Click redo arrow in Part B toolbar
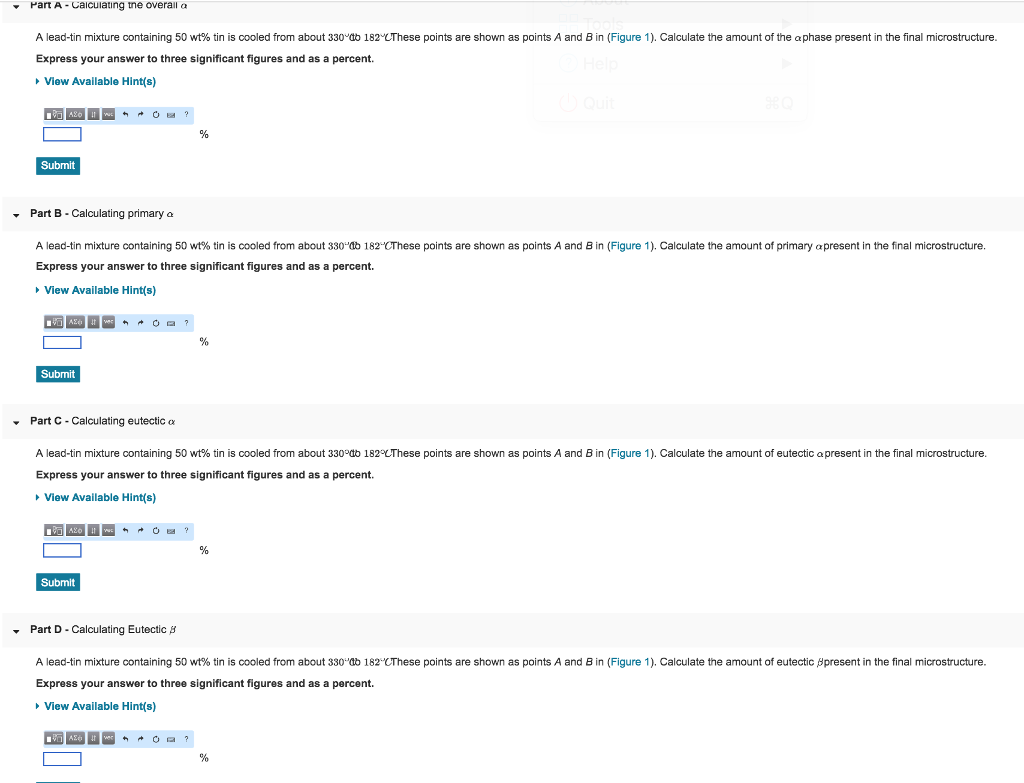The width and height of the screenshot is (1024, 783). pyautogui.click(x=140, y=322)
